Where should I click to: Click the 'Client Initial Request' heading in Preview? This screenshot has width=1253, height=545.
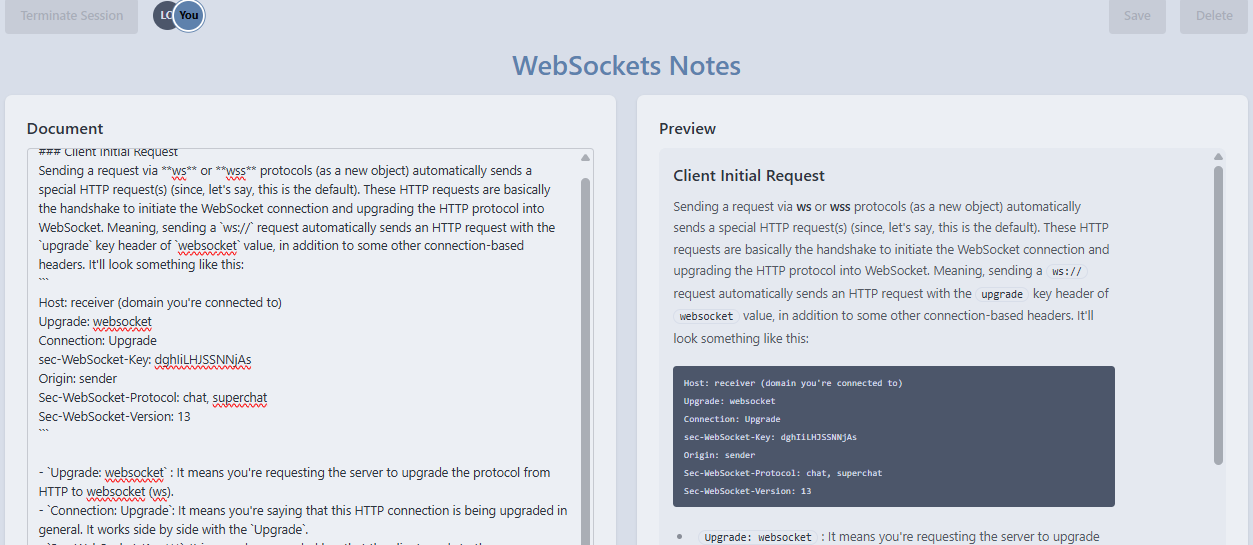749,176
